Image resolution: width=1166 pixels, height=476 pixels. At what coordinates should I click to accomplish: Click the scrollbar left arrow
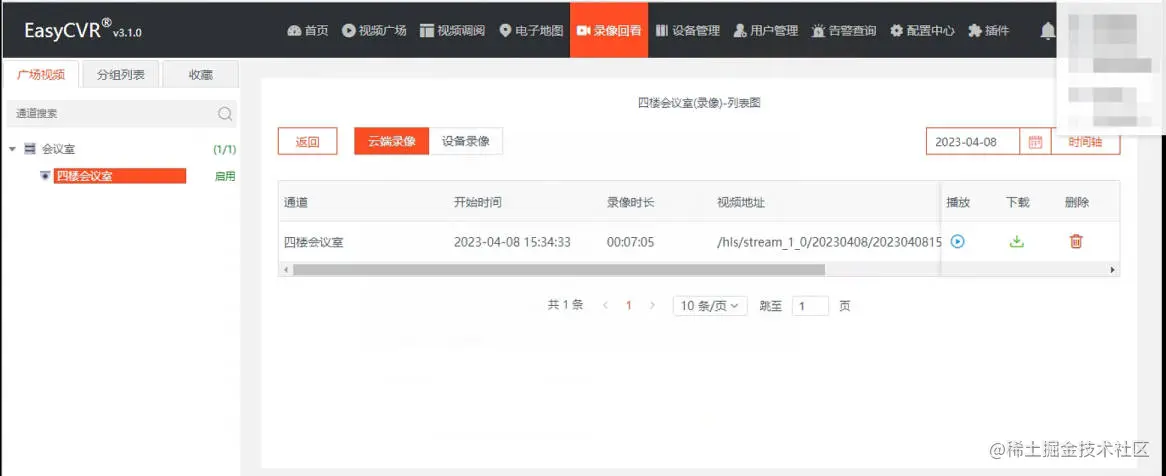tap(286, 270)
